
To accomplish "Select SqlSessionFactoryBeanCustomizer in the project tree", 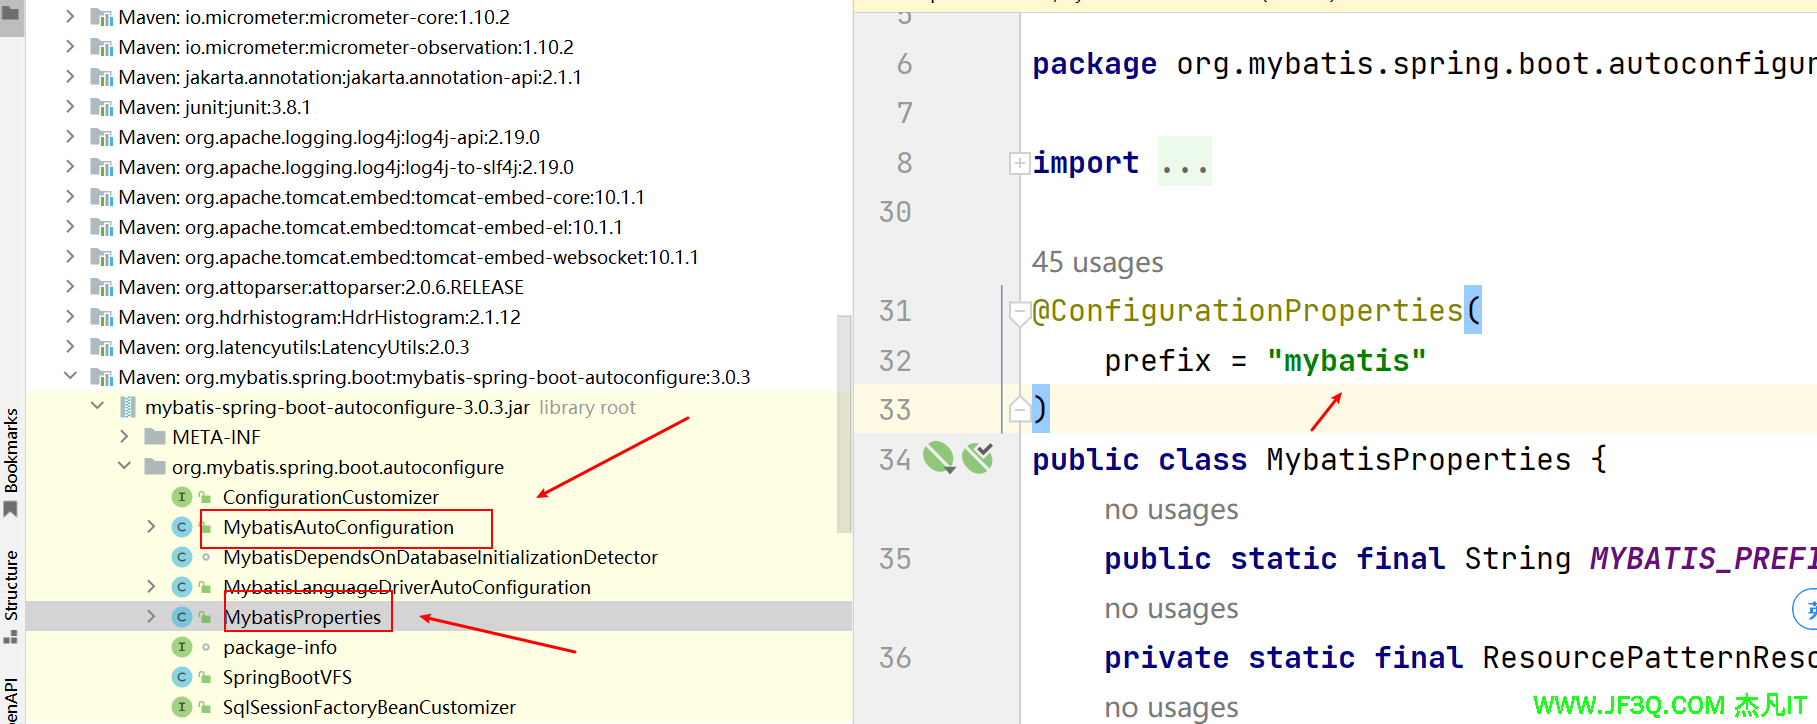I will tap(369, 707).
